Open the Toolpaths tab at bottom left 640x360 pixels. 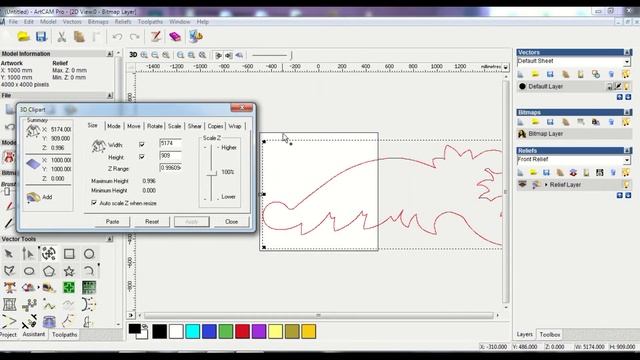point(64,334)
